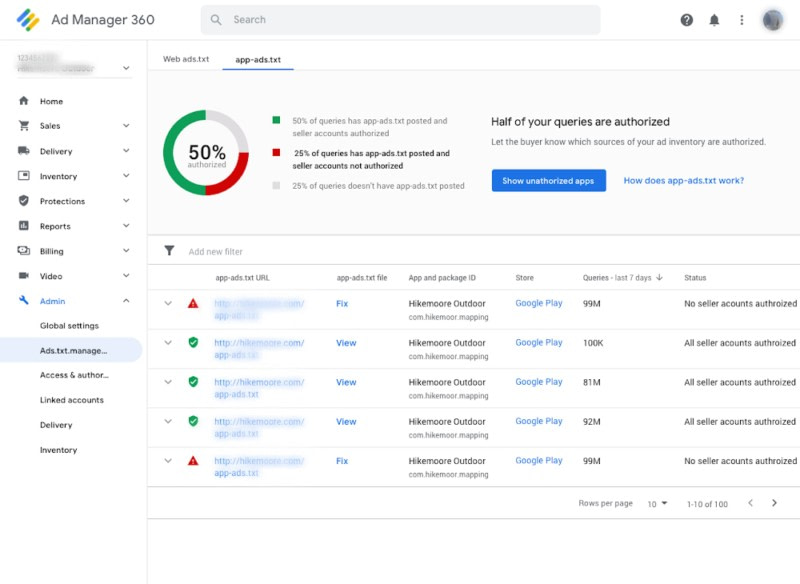Select the Inventory icon in the sidebar
Image resolution: width=800 pixels, height=584 pixels.
click(x=23, y=176)
